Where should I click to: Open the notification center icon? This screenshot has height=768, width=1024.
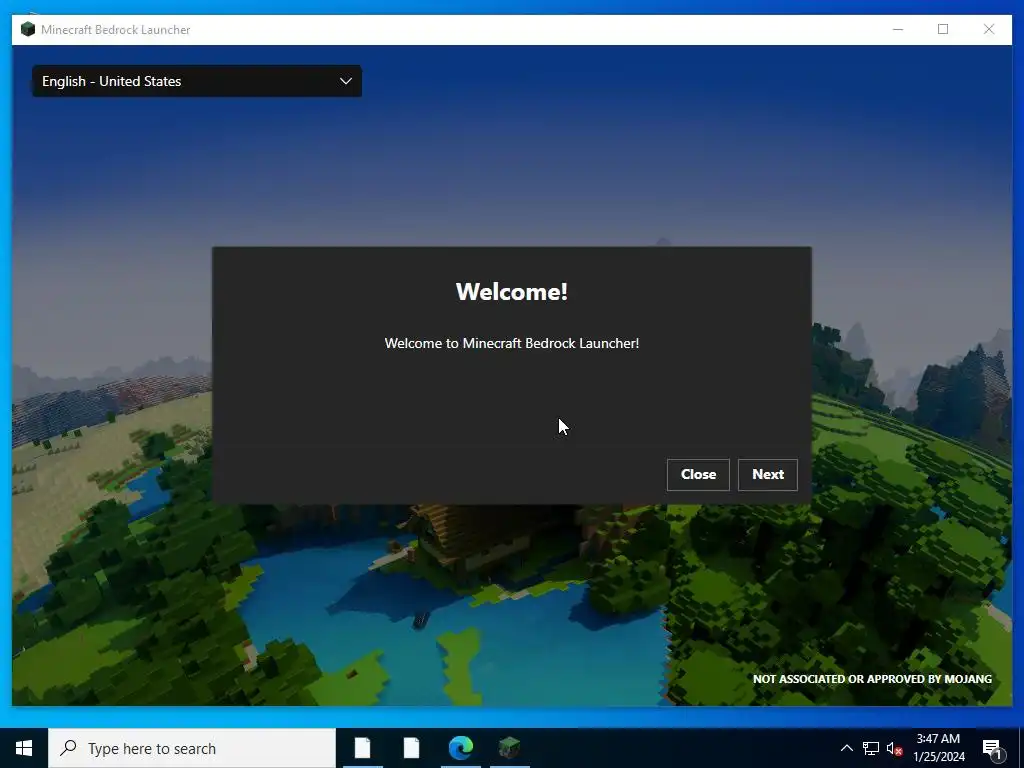992,748
